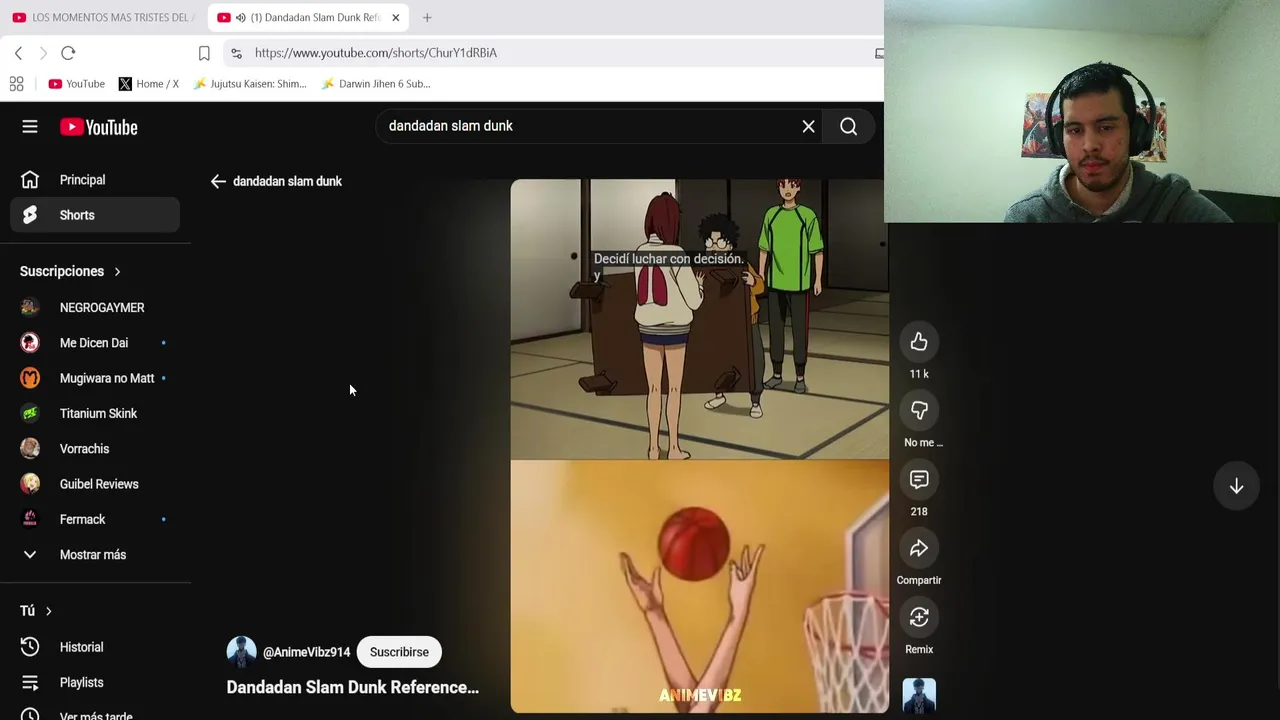Open a new browser tab

(x=427, y=17)
